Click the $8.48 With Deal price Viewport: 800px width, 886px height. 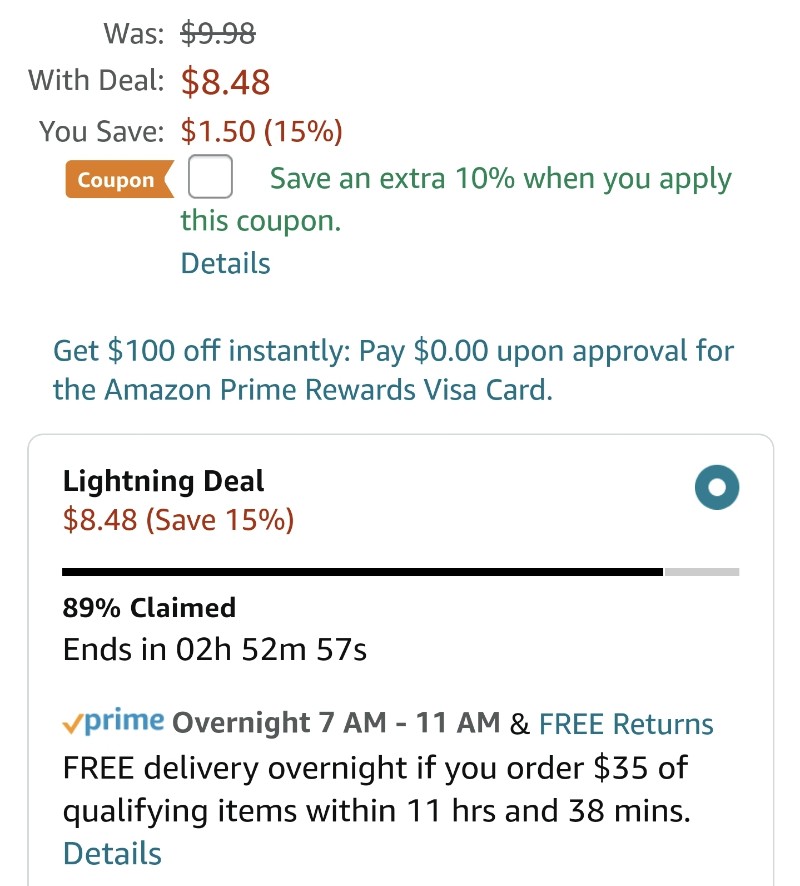tap(225, 82)
